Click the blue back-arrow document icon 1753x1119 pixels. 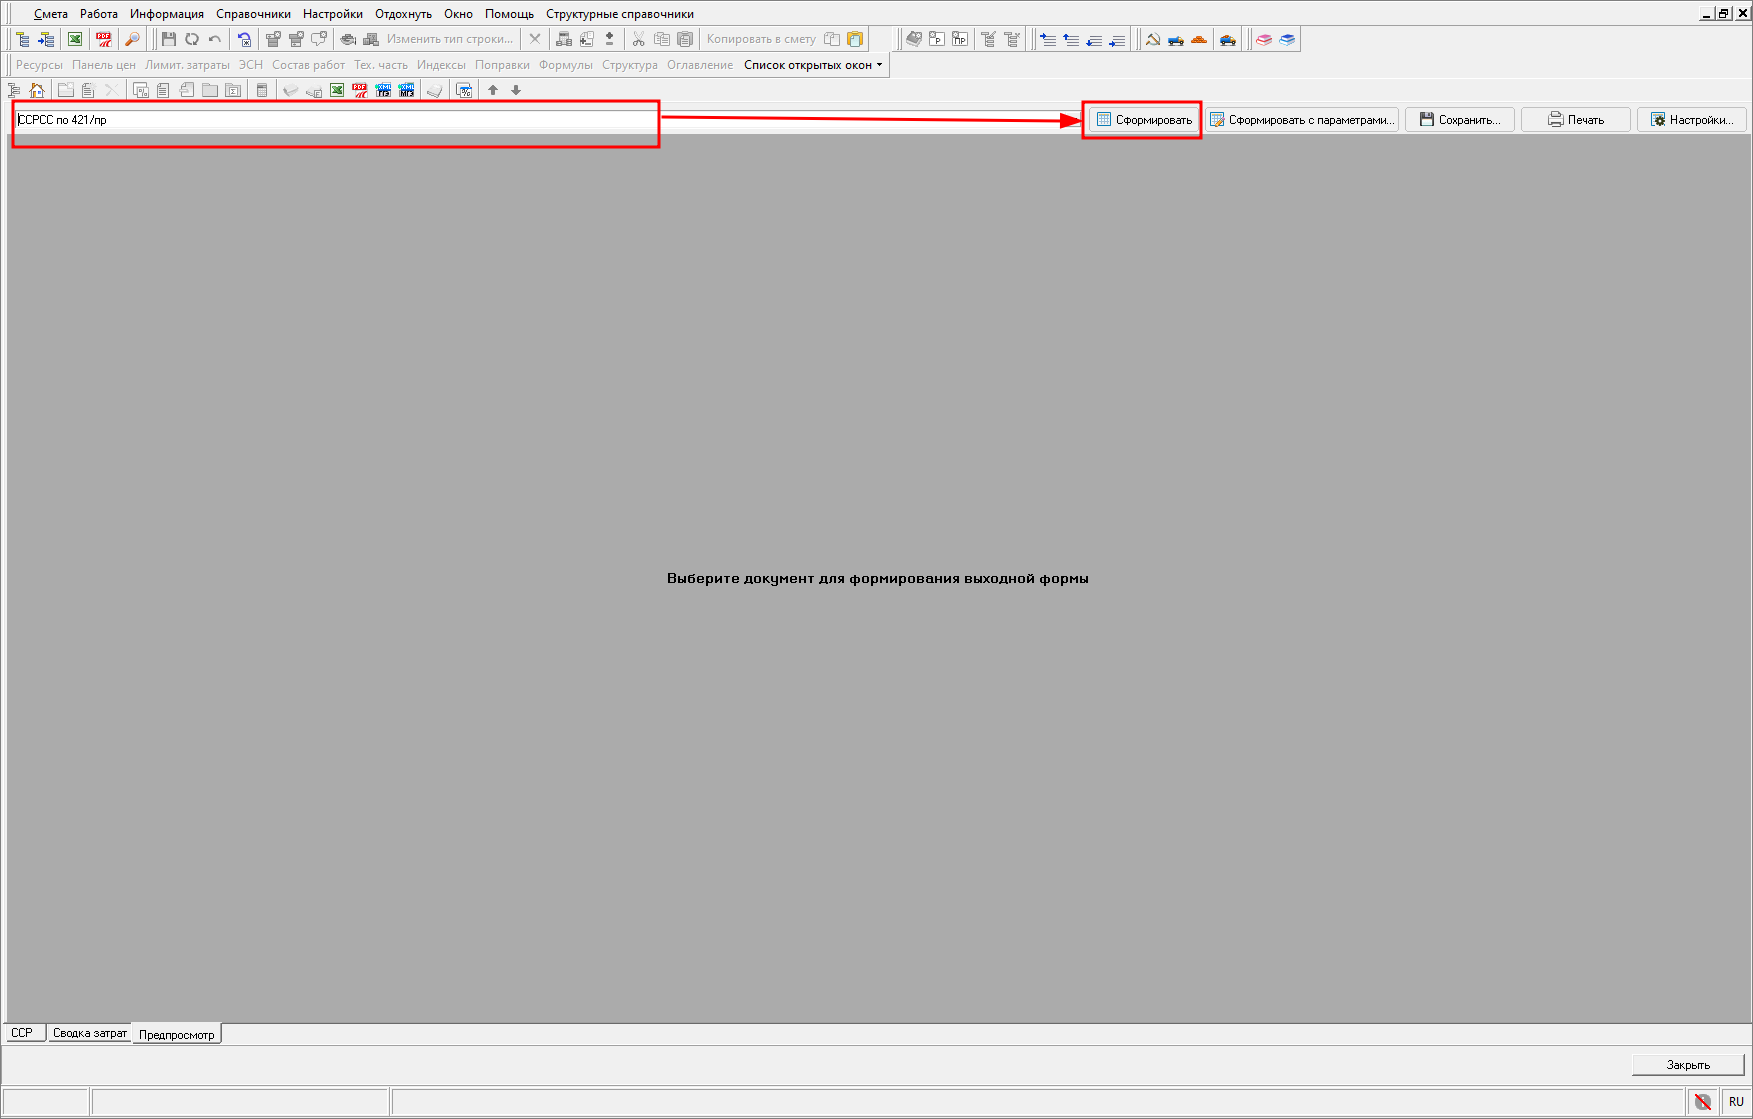click(x=244, y=39)
